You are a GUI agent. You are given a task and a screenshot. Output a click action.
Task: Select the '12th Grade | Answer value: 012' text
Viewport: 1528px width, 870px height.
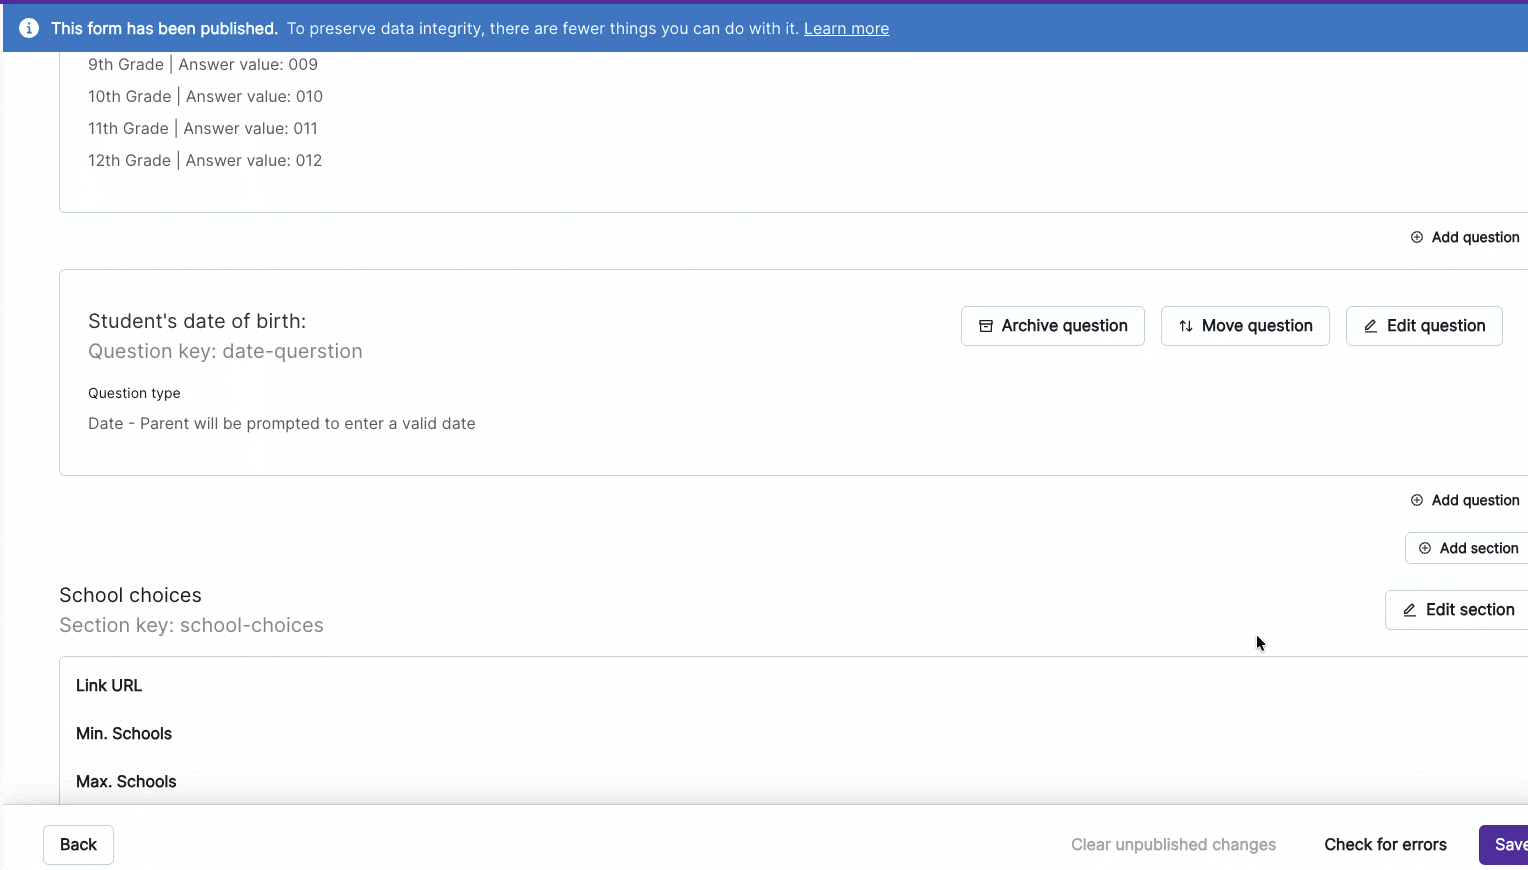(x=205, y=160)
